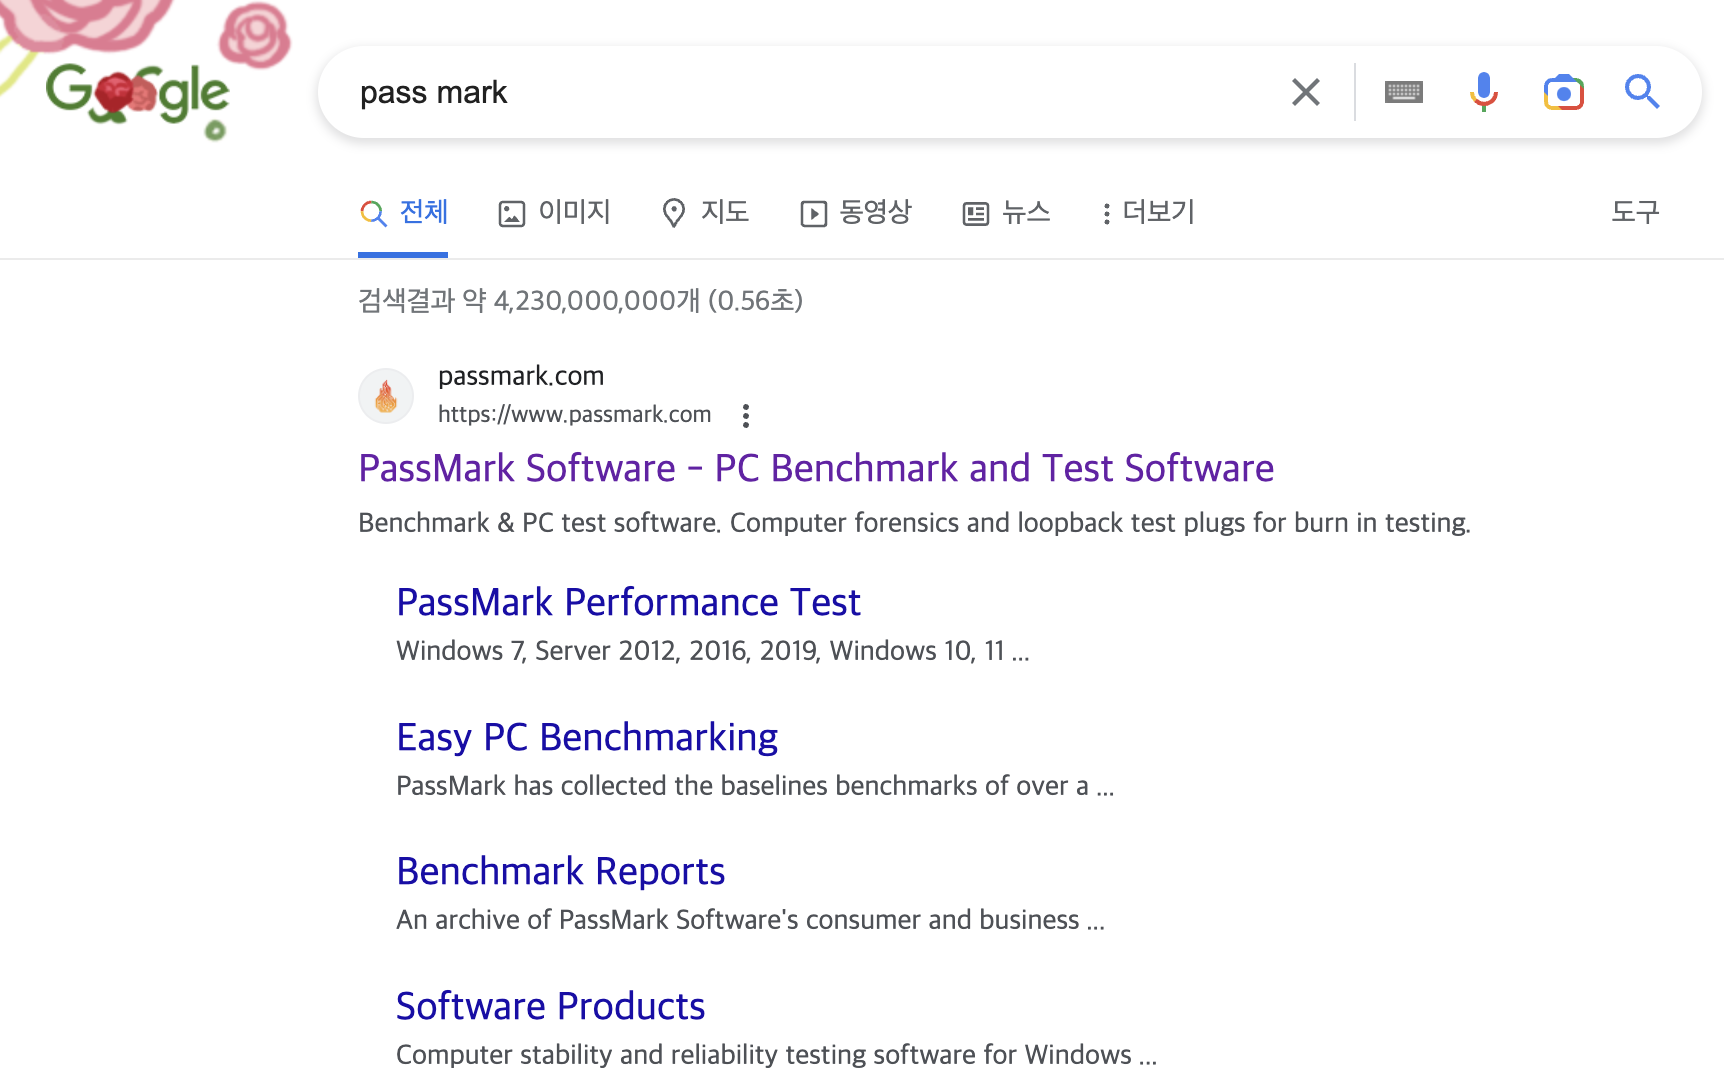Open the three-dot menu beside passmark.com URL

click(746, 415)
